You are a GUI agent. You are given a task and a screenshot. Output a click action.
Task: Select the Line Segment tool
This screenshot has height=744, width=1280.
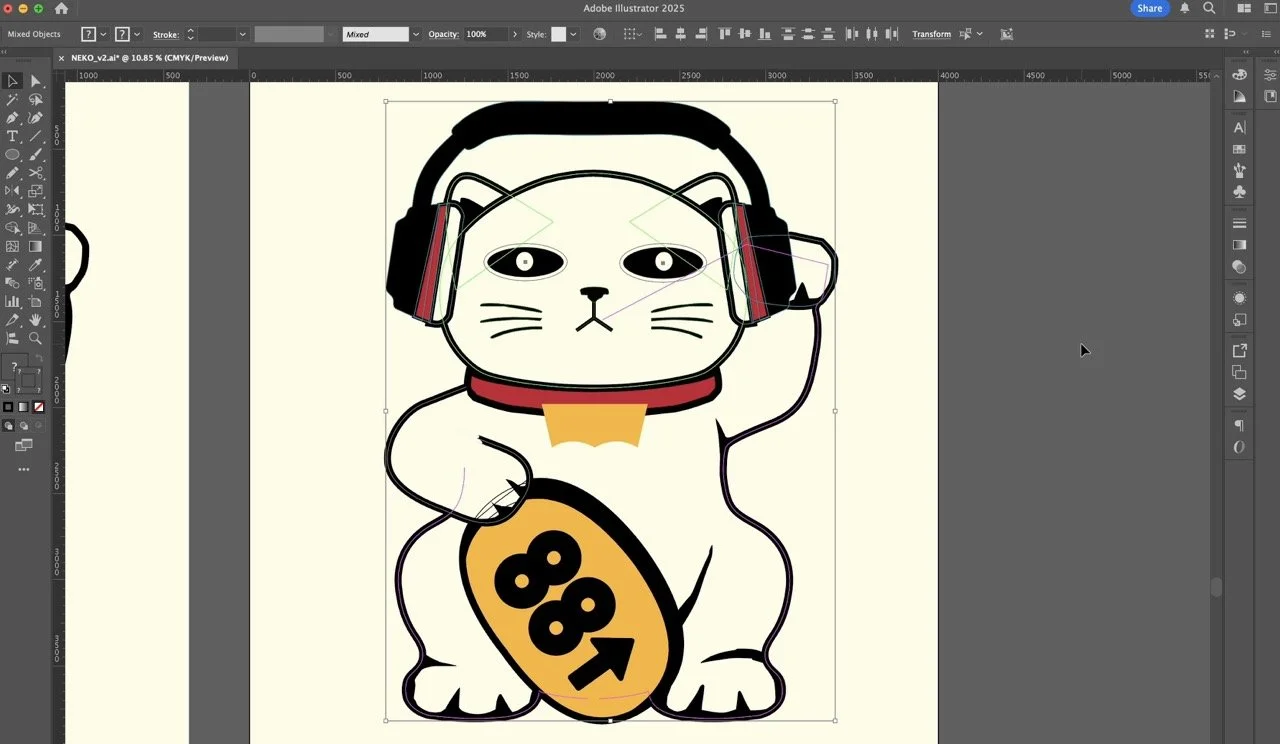[x=35, y=136]
